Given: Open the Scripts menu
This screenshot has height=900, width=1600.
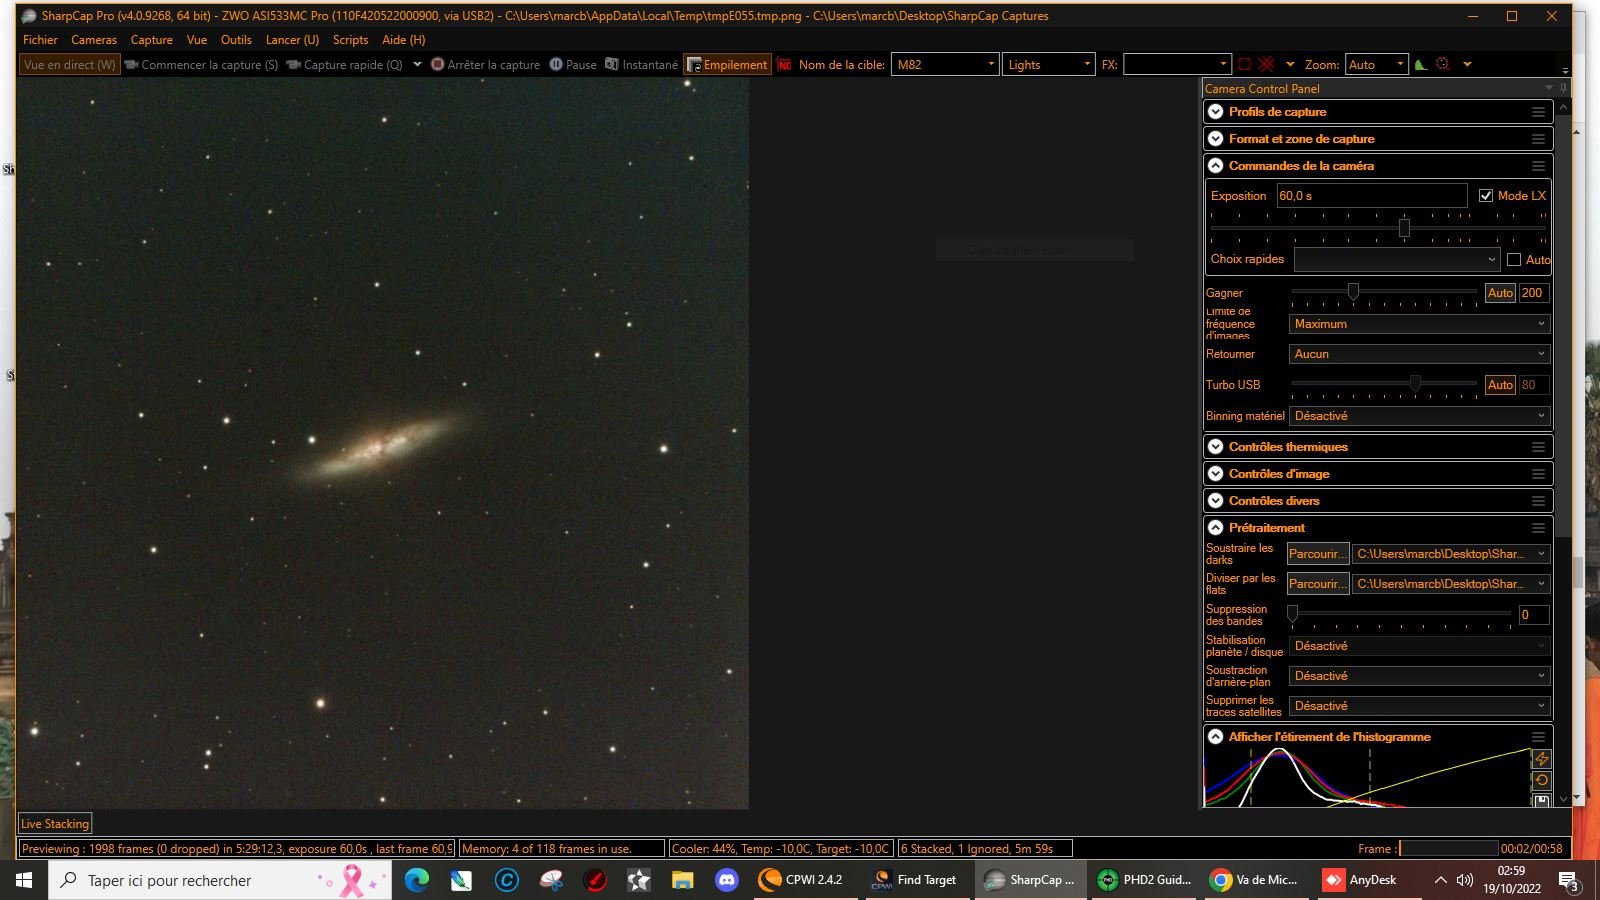Looking at the screenshot, I should point(350,40).
